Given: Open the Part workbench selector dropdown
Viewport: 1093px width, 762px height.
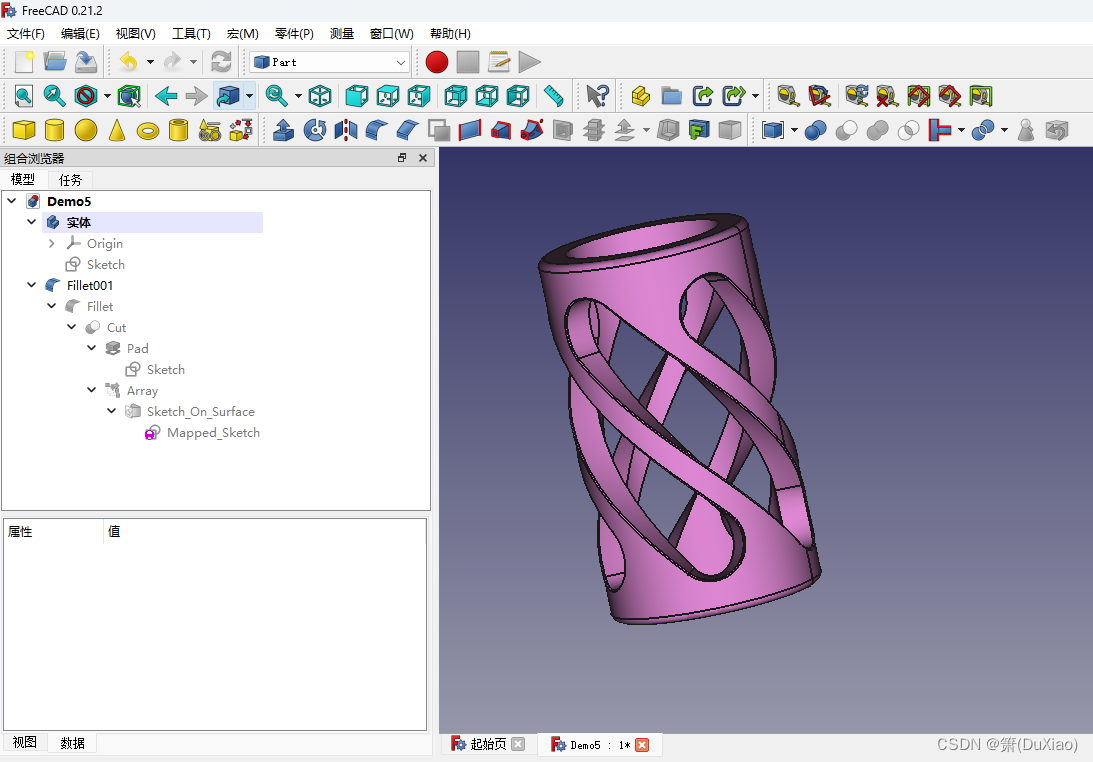Looking at the screenshot, I should 330,62.
